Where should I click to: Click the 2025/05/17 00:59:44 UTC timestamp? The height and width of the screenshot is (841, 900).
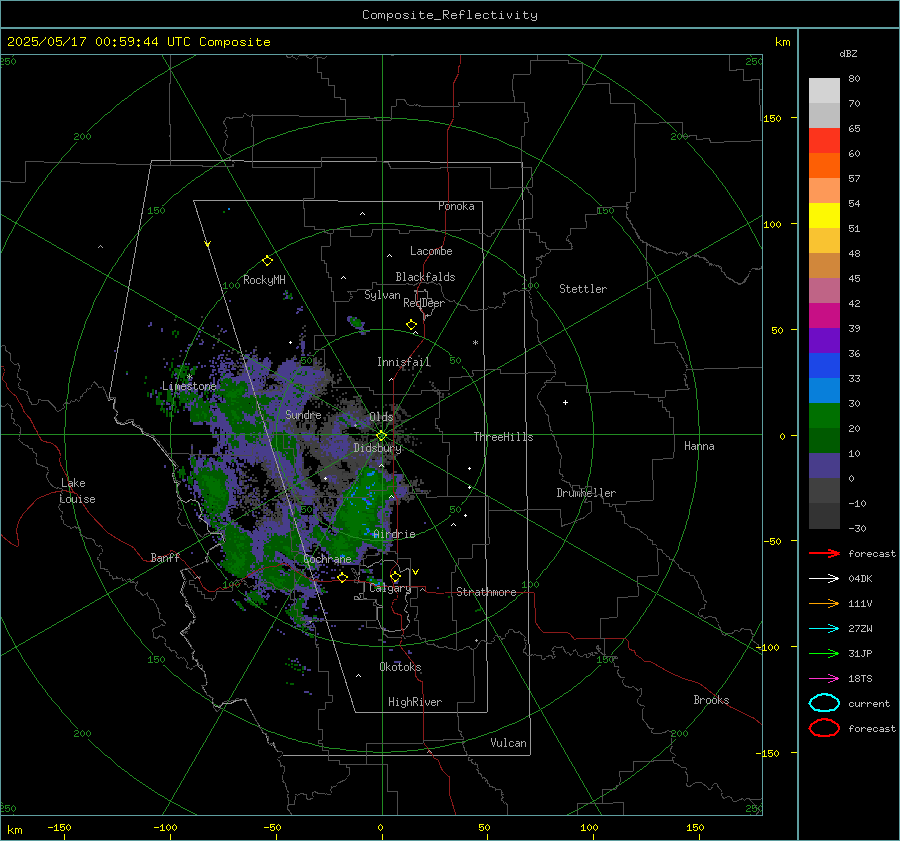point(138,42)
